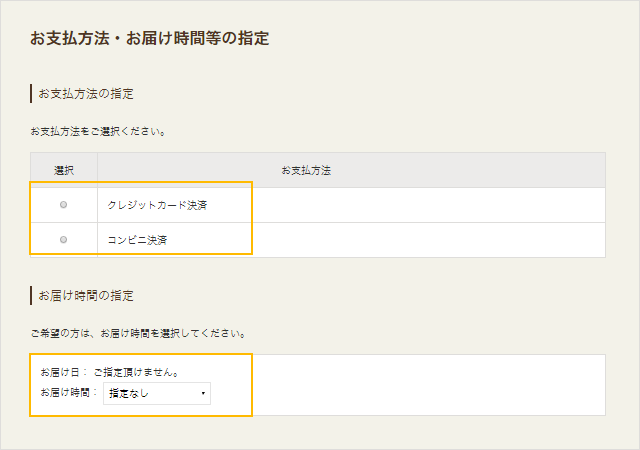Click the お届け時間の指定 section heading
Image resolution: width=640 pixels, height=450 pixels.
[x=86, y=296]
